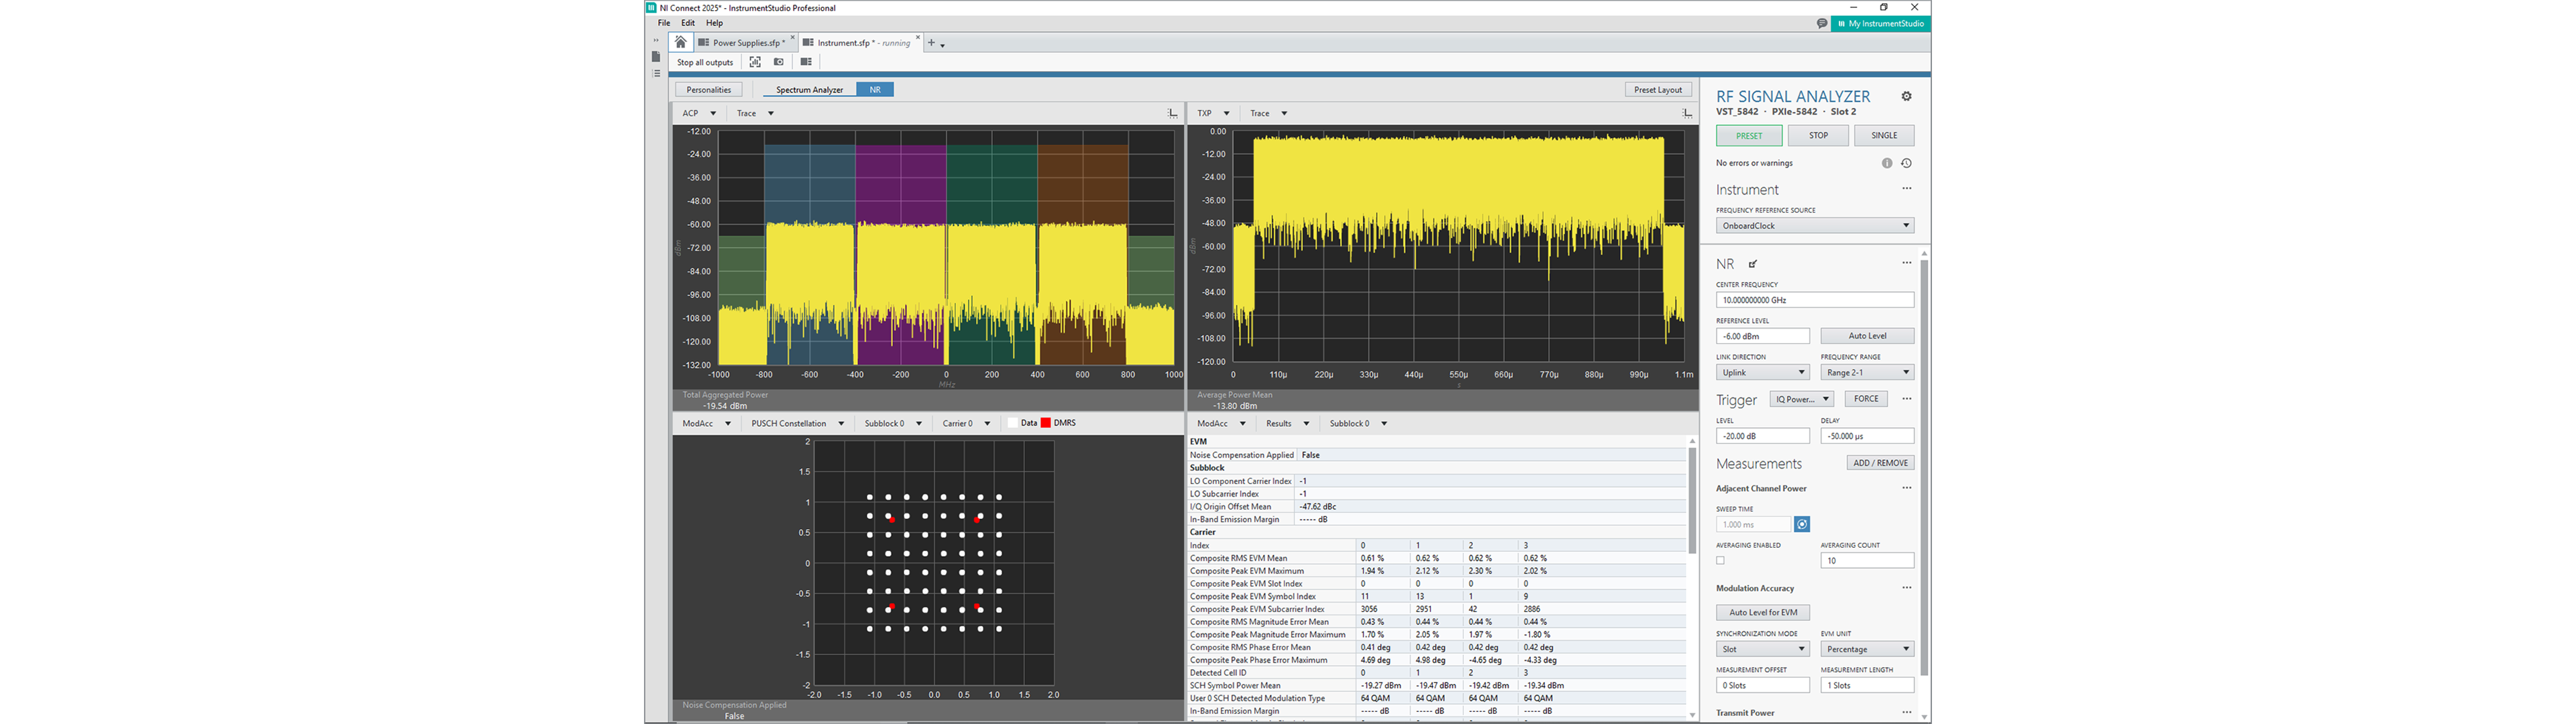2576x724 pixels.
Task: Click the auto sweep time blue icon
Action: pyautogui.click(x=1802, y=524)
